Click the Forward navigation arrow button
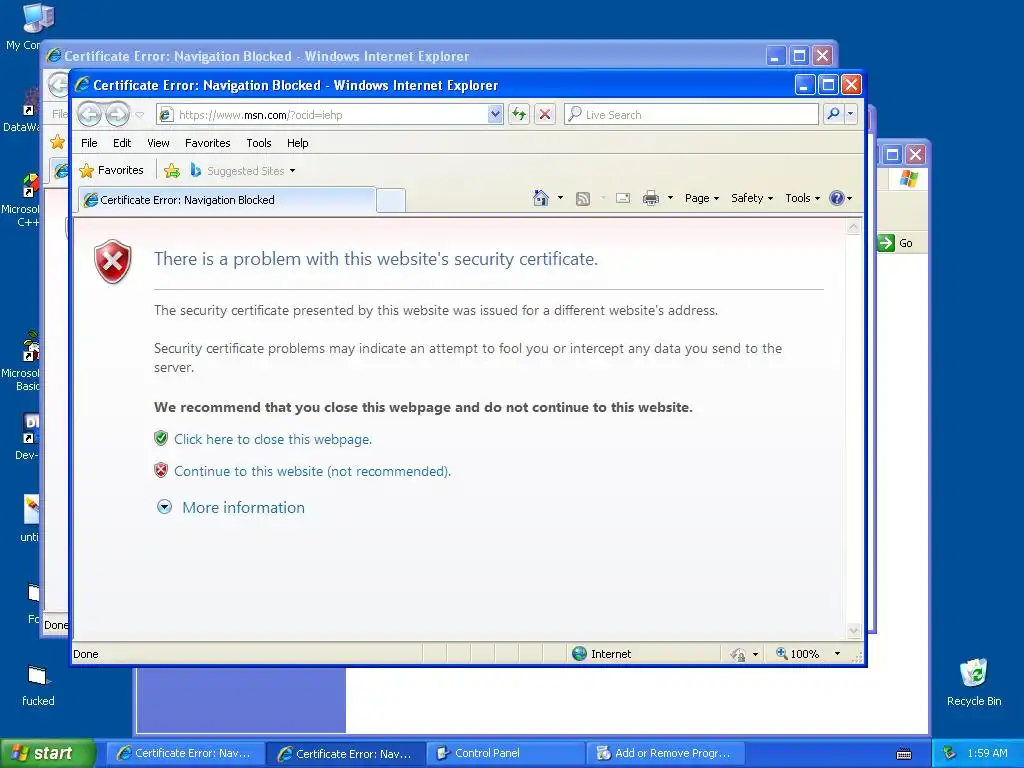The height and width of the screenshot is (768, 1024). [118, 114]
